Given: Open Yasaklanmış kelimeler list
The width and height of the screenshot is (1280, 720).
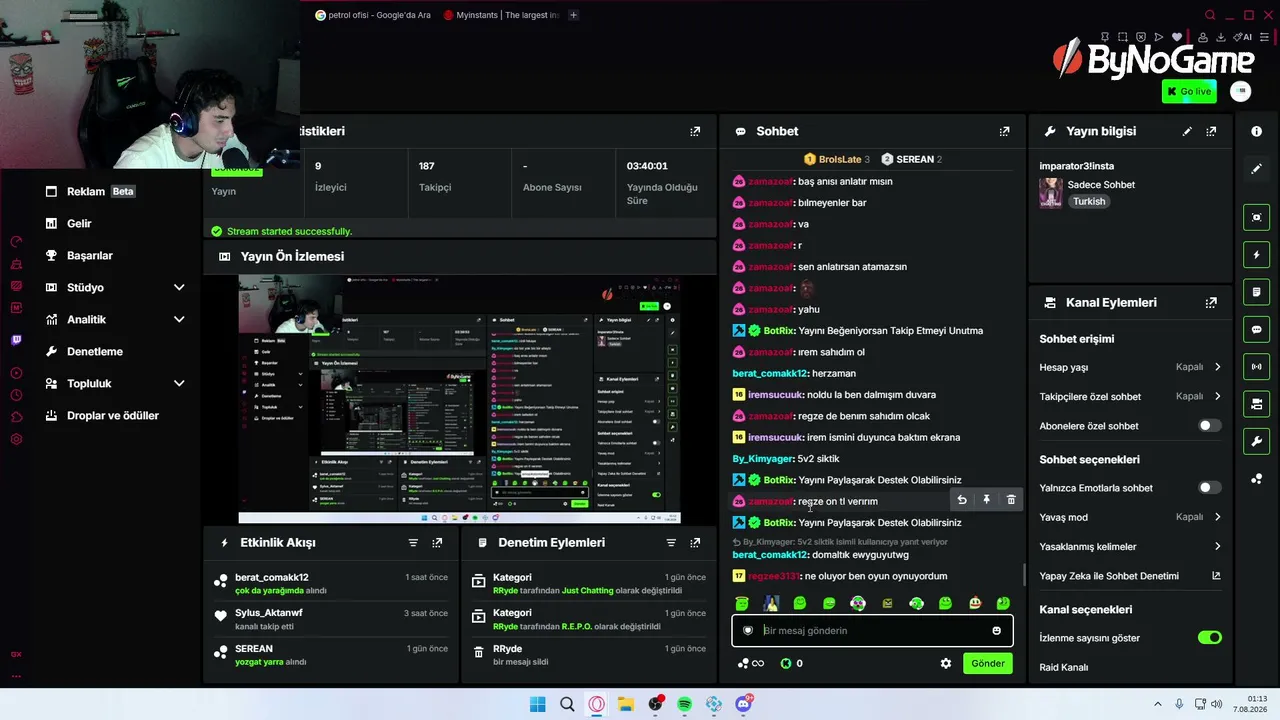Looking at the screenshot, I should pyautogui.click(x=1130, y=546).
